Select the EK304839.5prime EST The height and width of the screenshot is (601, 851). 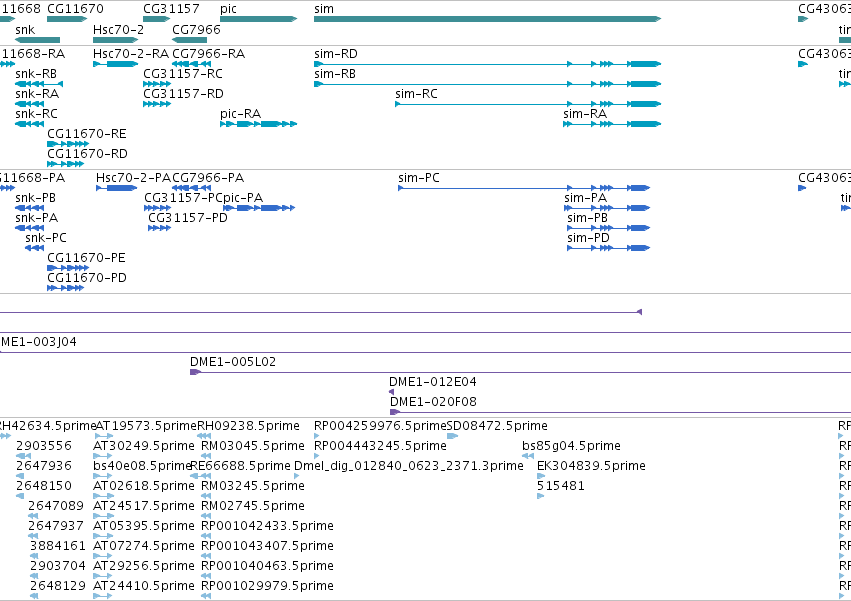541,476
